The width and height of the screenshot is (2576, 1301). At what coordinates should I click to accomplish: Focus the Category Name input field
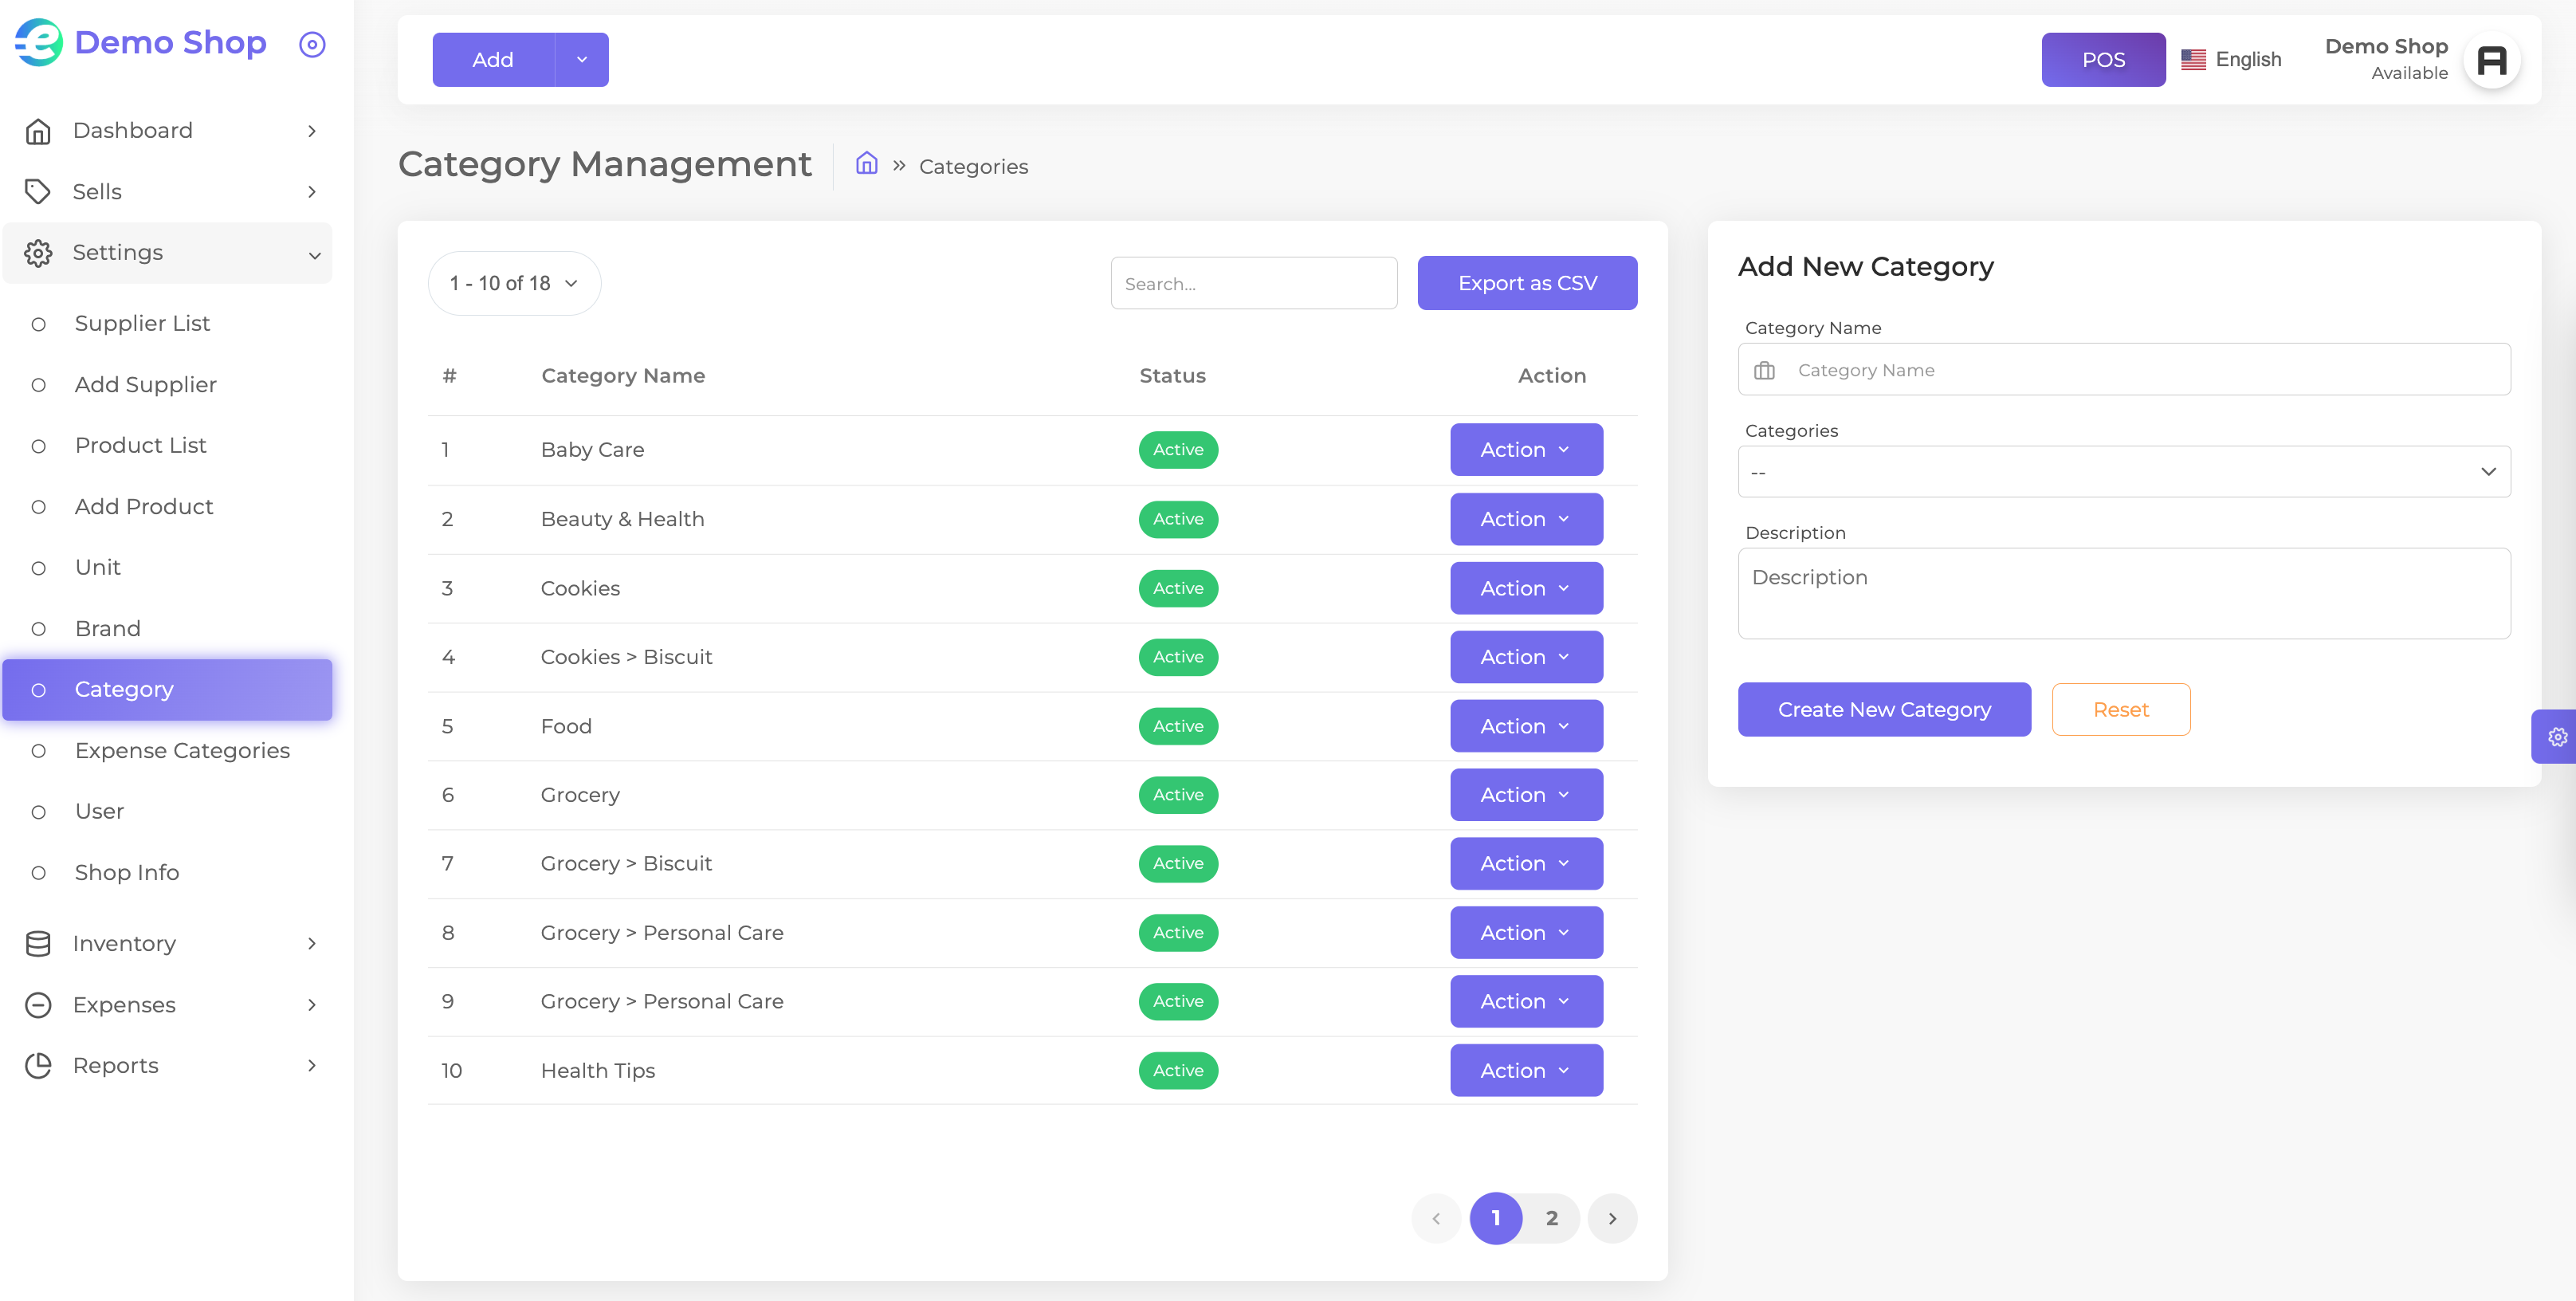tap(2124, 370)
